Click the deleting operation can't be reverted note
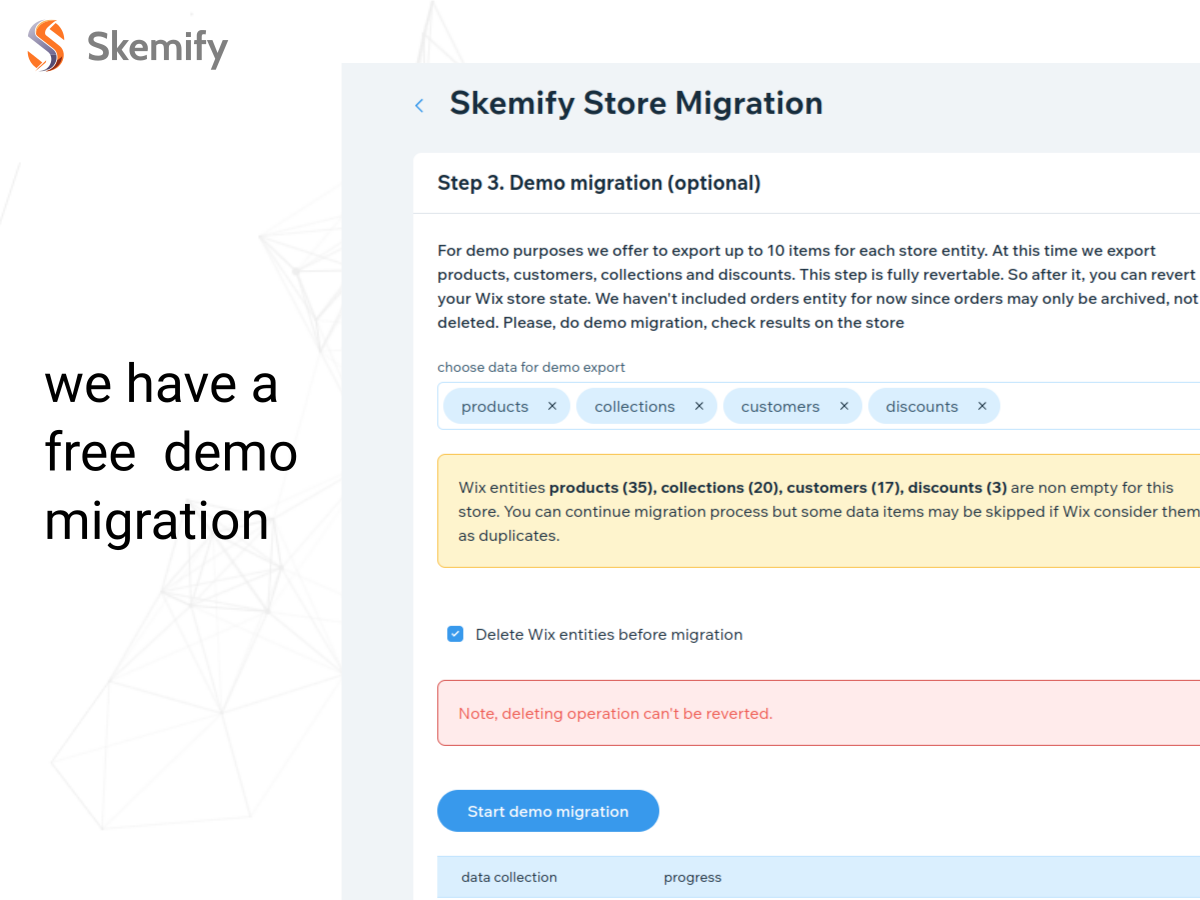 point(818,713)
